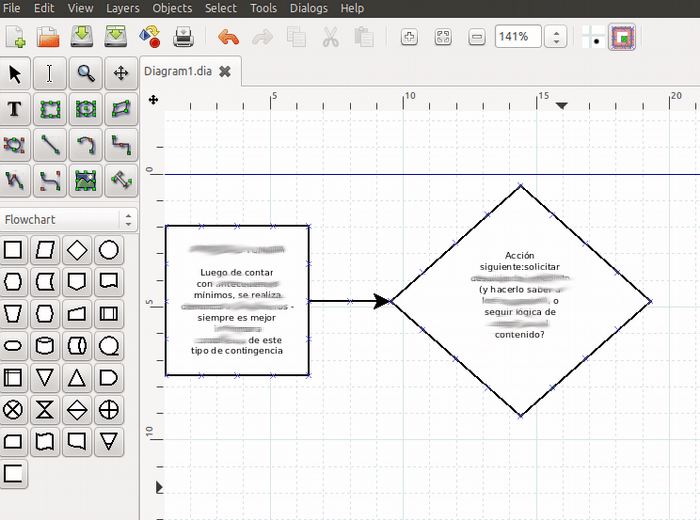Toggle snap-to-grid button in toolbar
Viewport: 700px width, 520px height.
pyautogui.click(x=593, y=37)
